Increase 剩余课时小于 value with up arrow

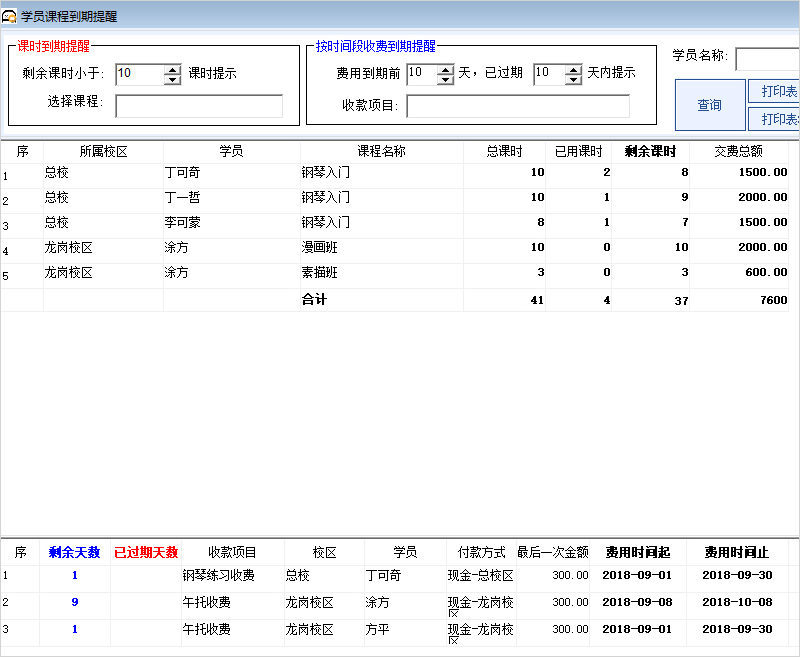click(172, 70)
